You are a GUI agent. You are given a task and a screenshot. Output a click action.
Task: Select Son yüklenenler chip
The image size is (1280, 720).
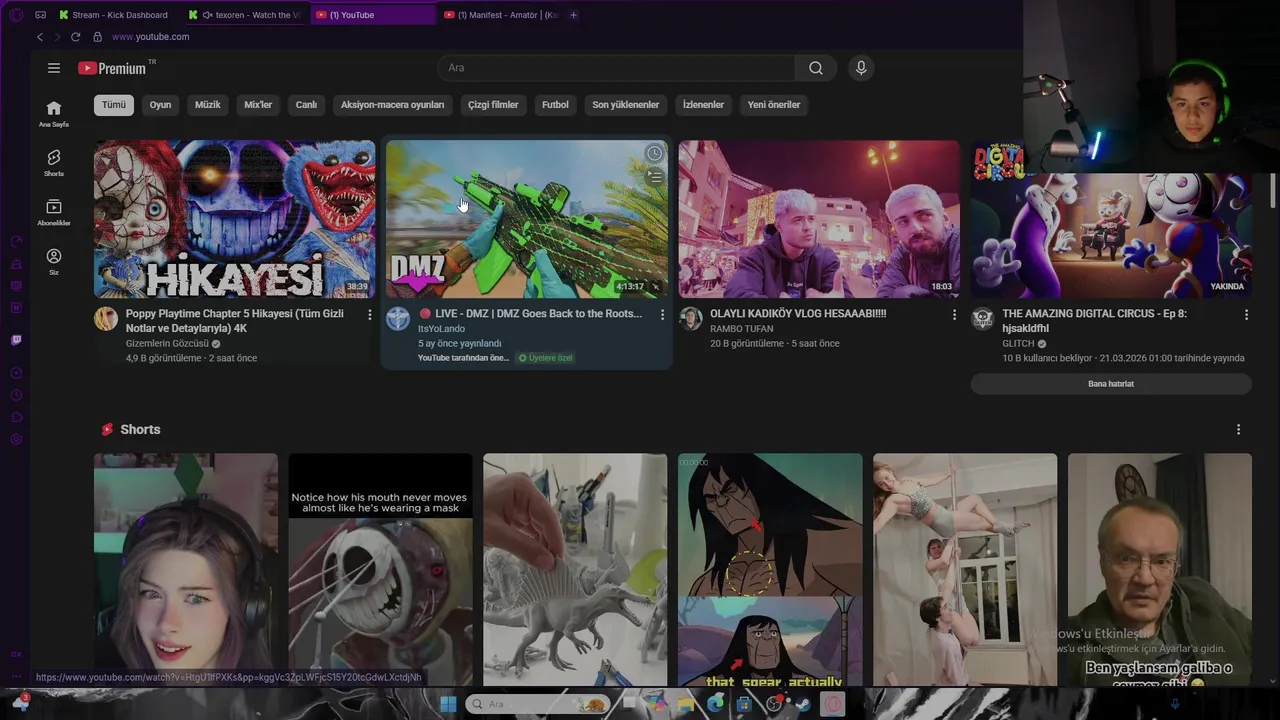coord(625,105)
